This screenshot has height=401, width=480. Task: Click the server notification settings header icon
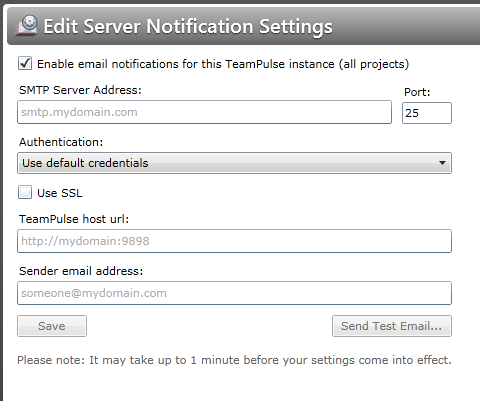(x=26, y=25)
